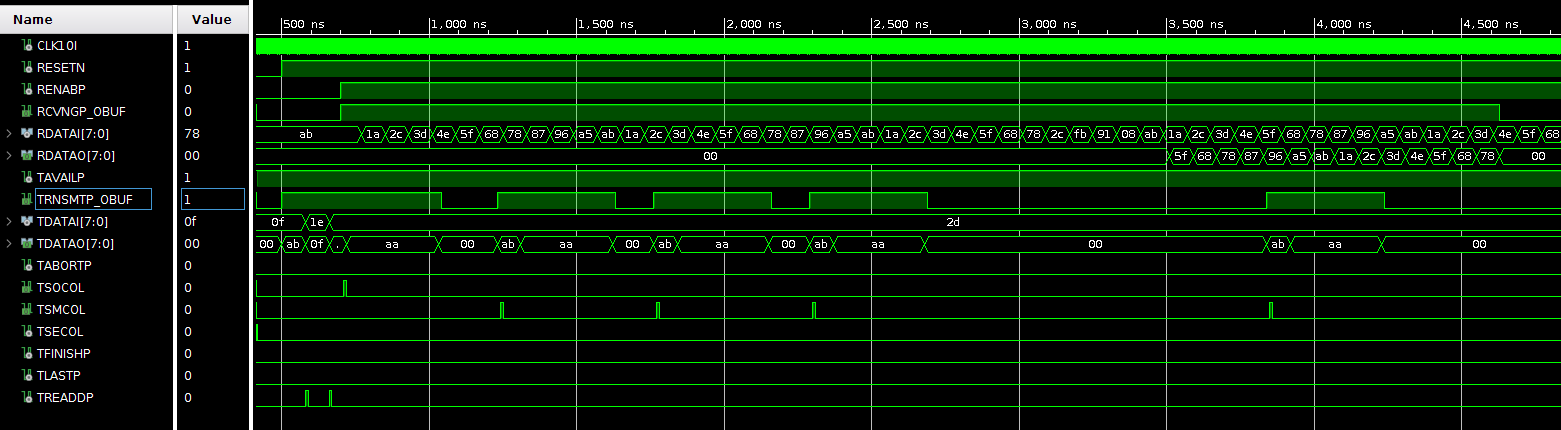Click the 500 ns time ruler mark
1561x430 pixels.
[304, 23]
